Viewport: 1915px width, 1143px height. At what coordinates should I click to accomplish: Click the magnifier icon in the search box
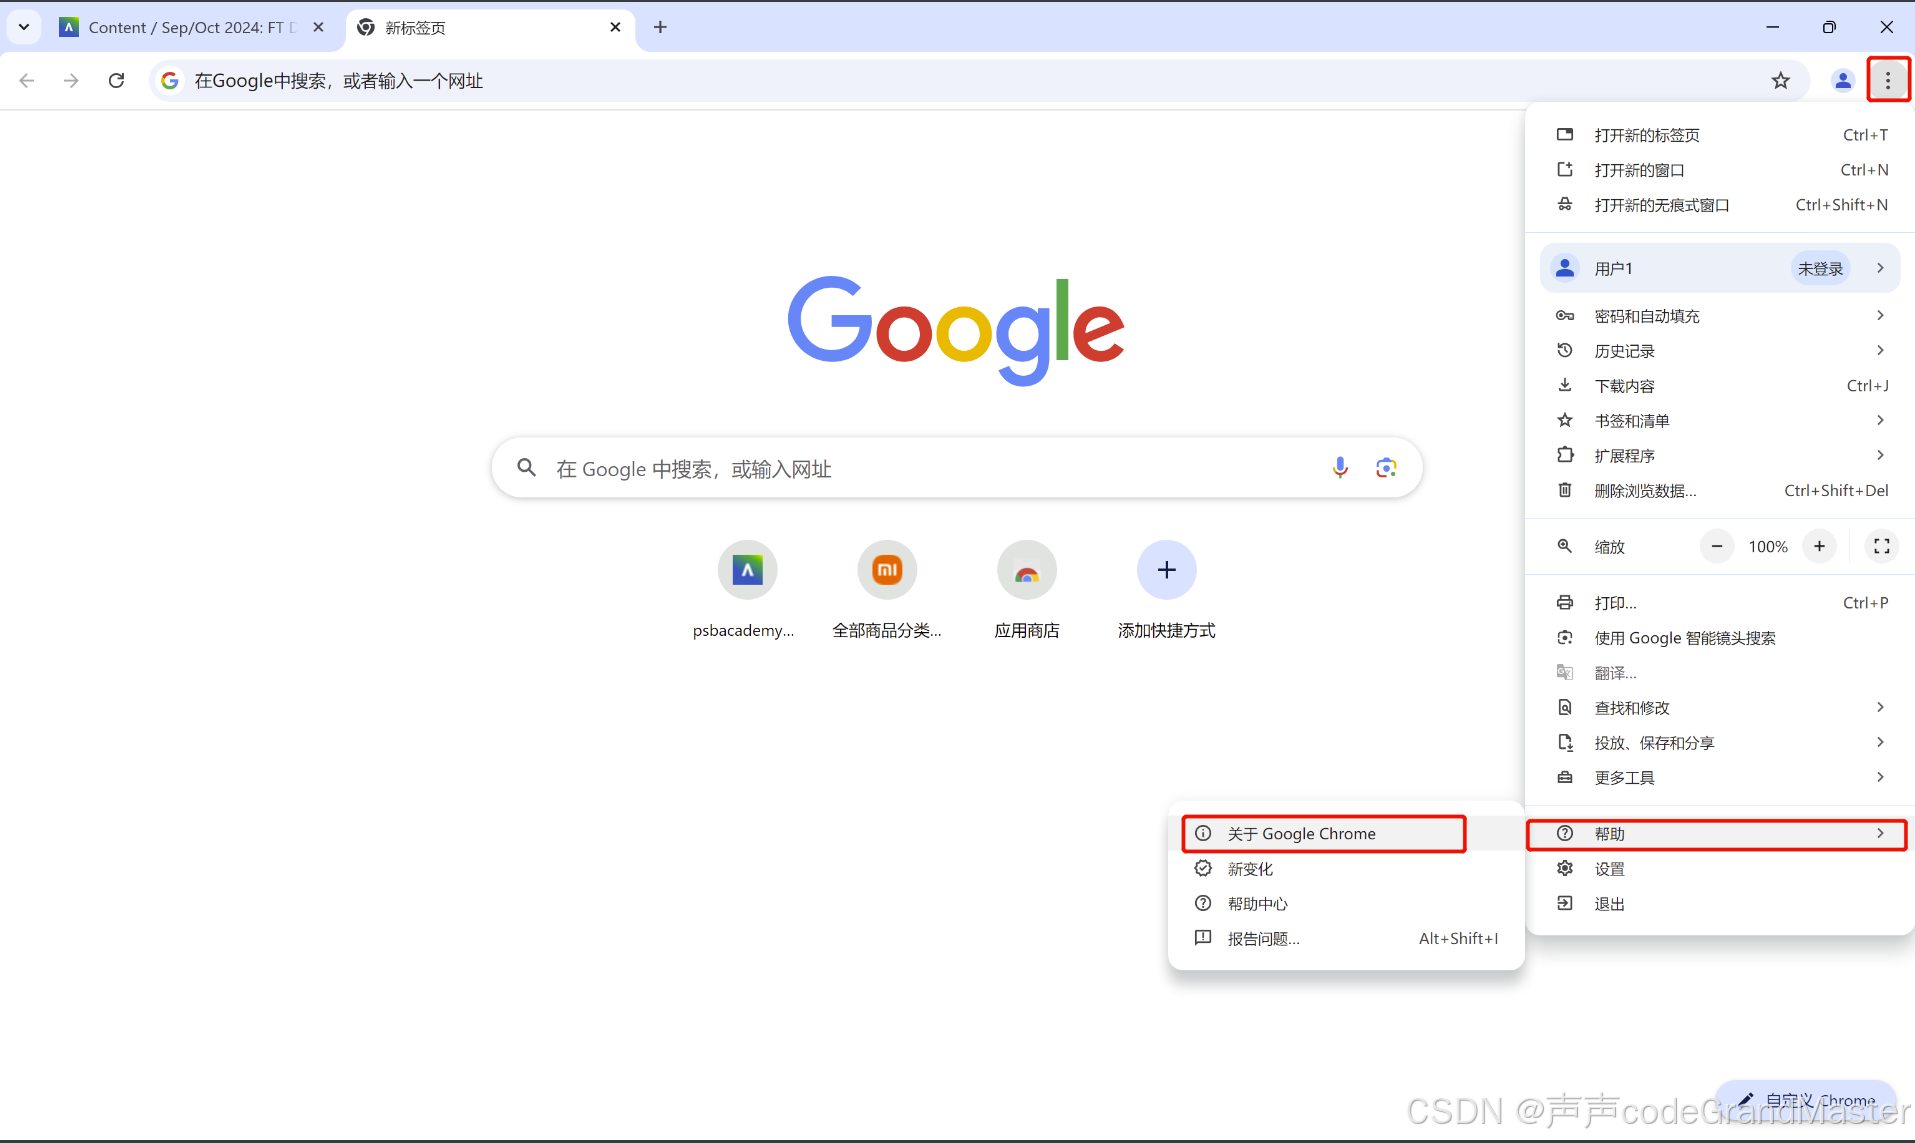pyautogui.click(x=526, y=467)
